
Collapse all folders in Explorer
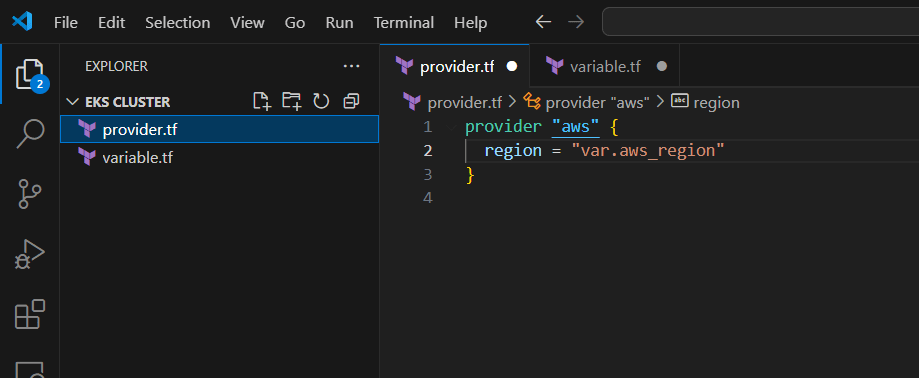(x=350, y=101)
